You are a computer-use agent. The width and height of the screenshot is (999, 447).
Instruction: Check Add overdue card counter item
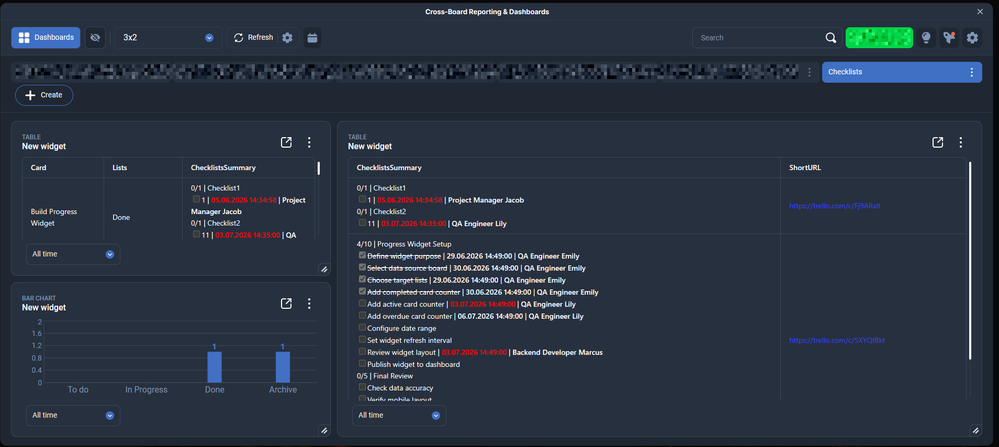click(363, 316)
